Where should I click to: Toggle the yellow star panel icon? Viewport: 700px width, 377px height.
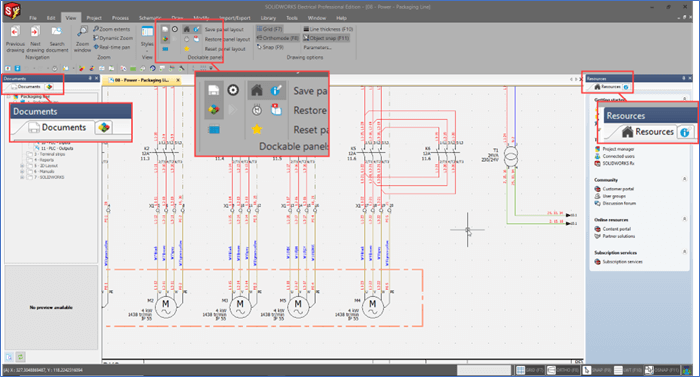click(x=187, y=49)
